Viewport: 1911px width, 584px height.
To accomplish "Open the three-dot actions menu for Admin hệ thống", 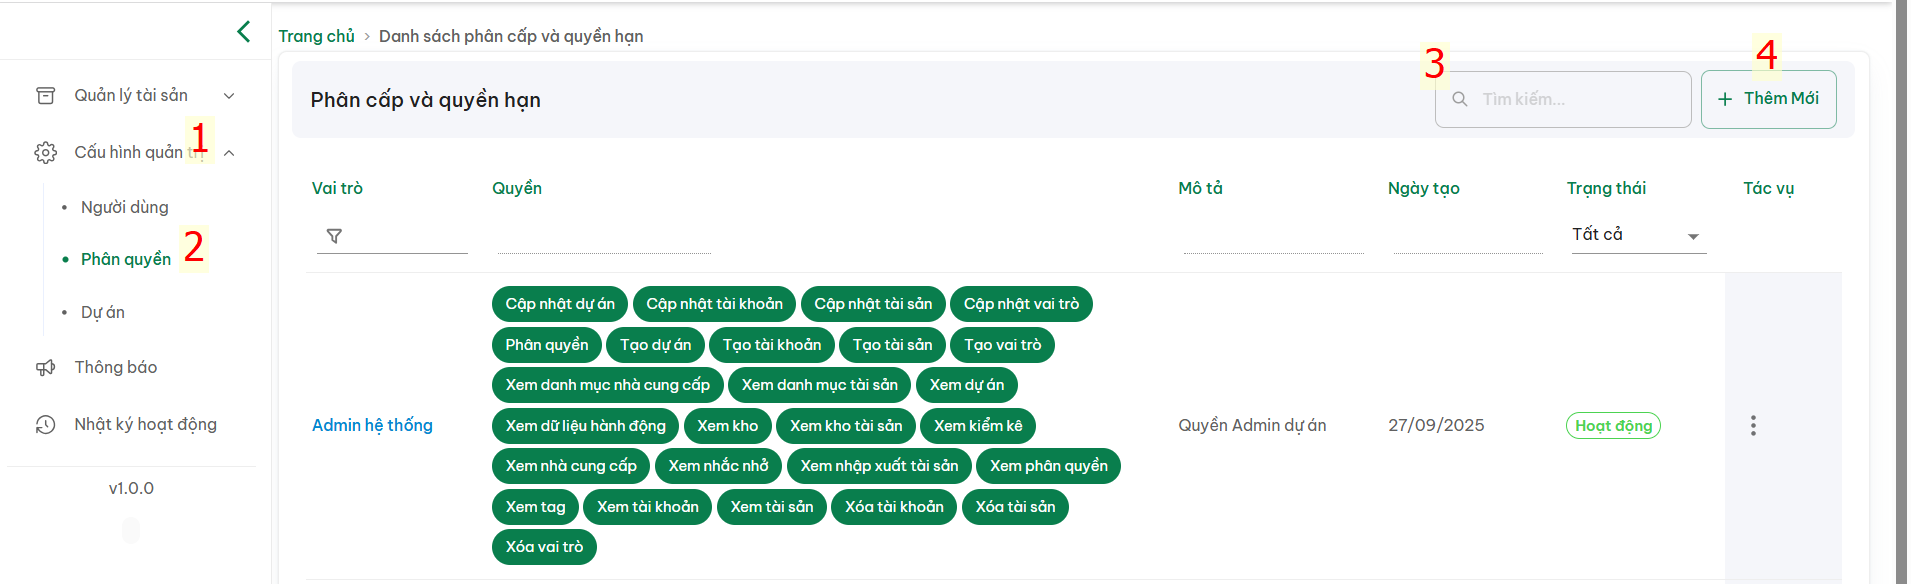I will [1752, 426].
